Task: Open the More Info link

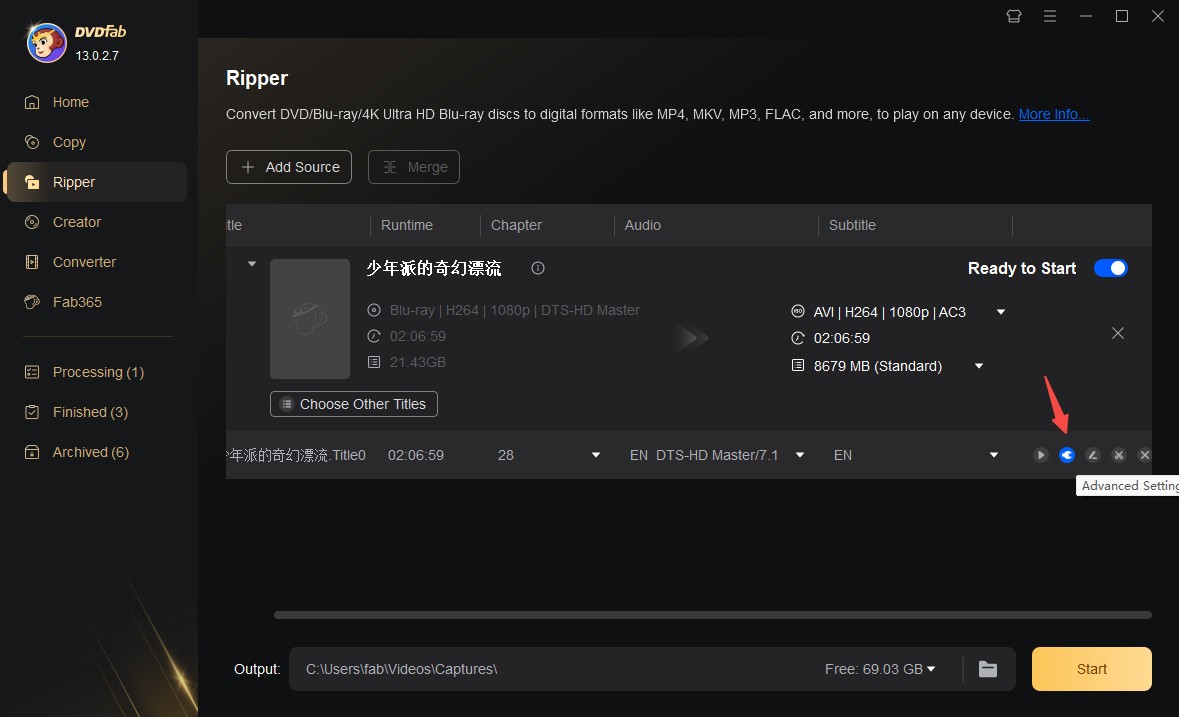Action: pos(1053,114)
